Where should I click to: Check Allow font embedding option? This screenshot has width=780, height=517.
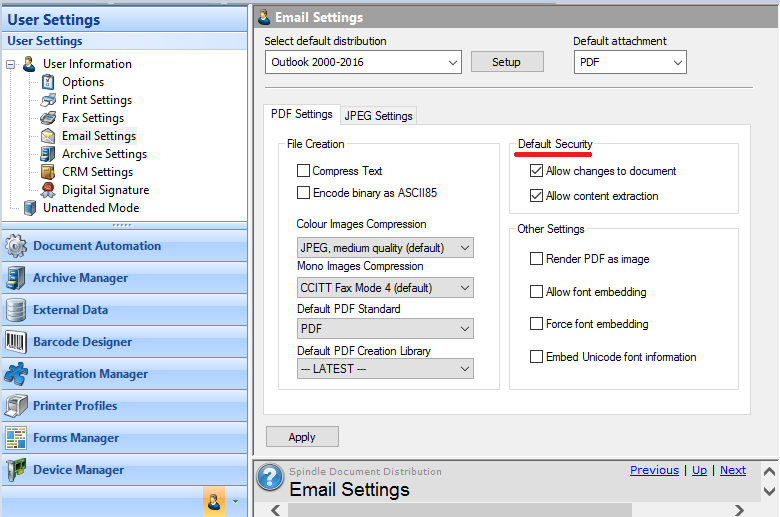[536, 292]
